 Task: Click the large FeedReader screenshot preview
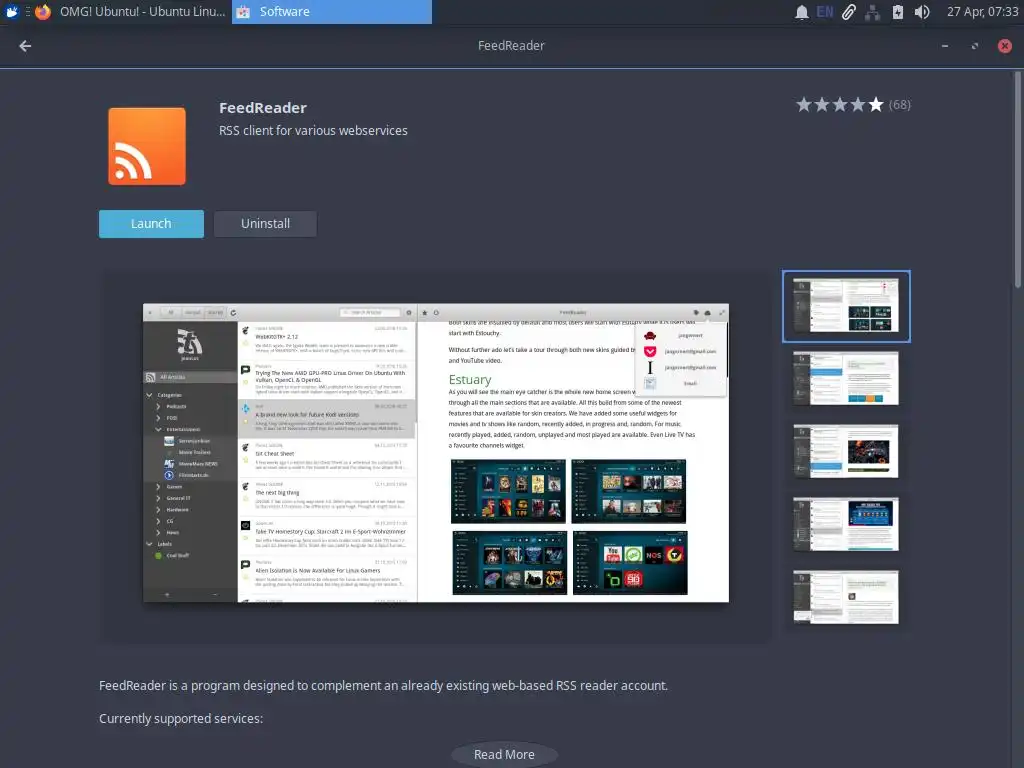coord(436,453)
